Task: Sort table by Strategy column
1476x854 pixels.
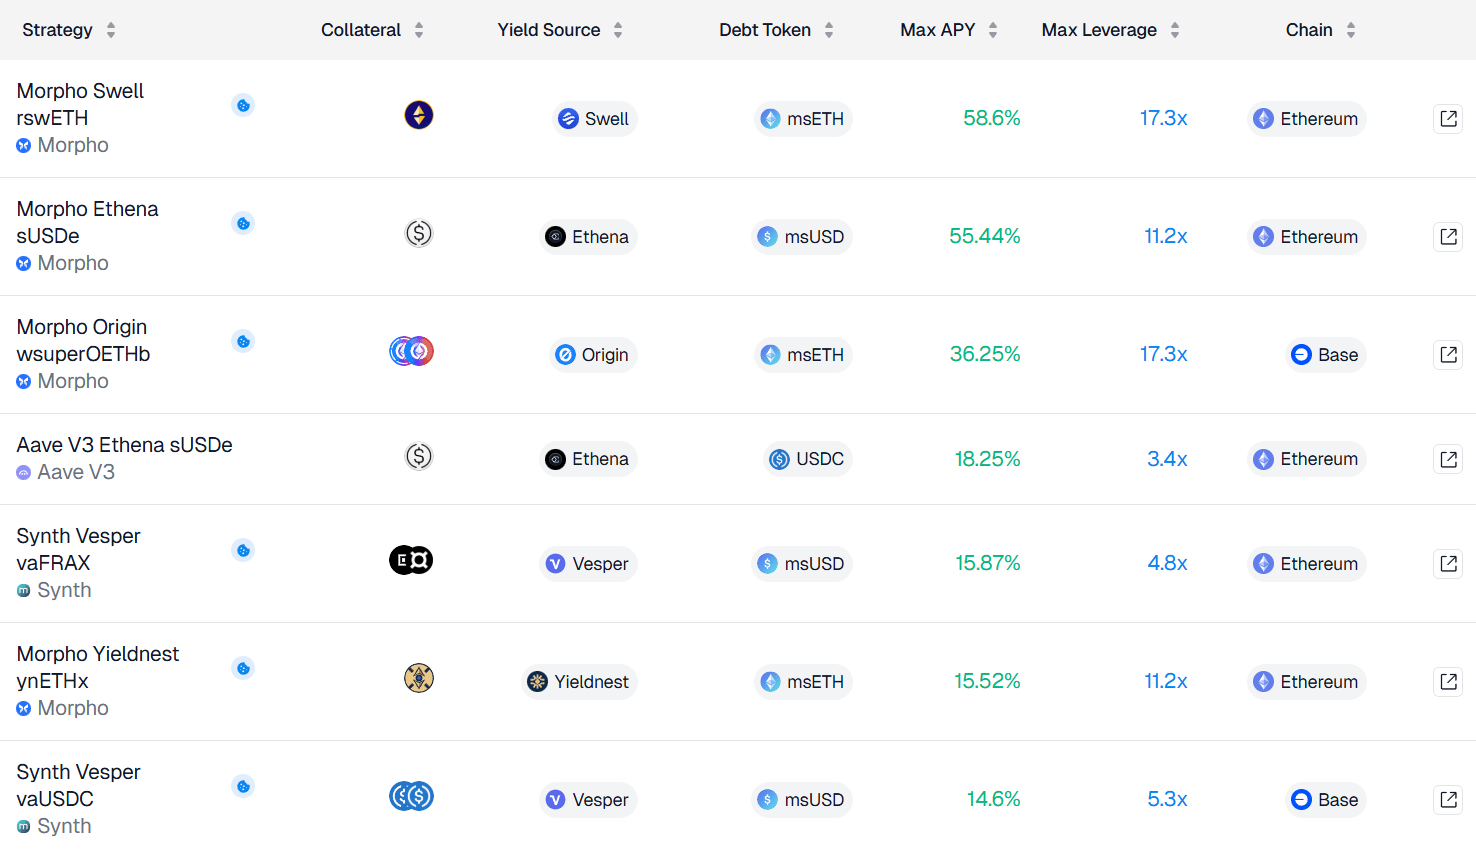Action: point(69,30)
